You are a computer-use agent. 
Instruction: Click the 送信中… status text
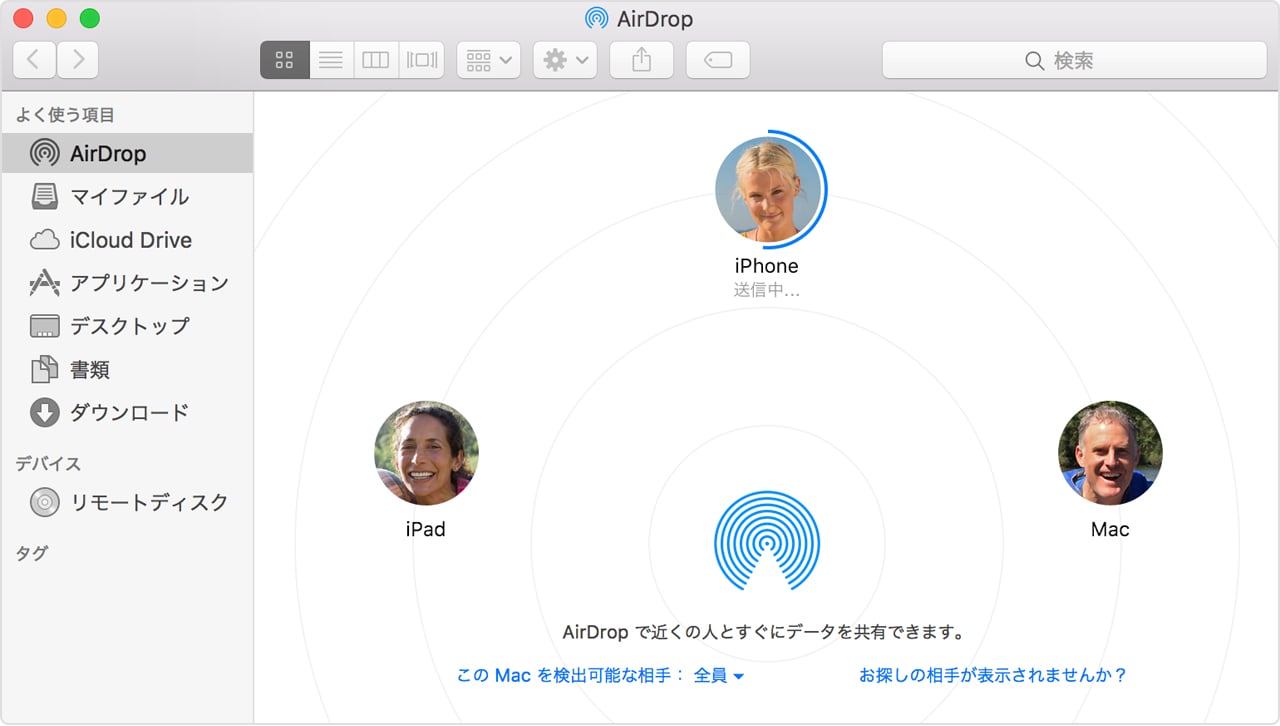coord(767,291)
